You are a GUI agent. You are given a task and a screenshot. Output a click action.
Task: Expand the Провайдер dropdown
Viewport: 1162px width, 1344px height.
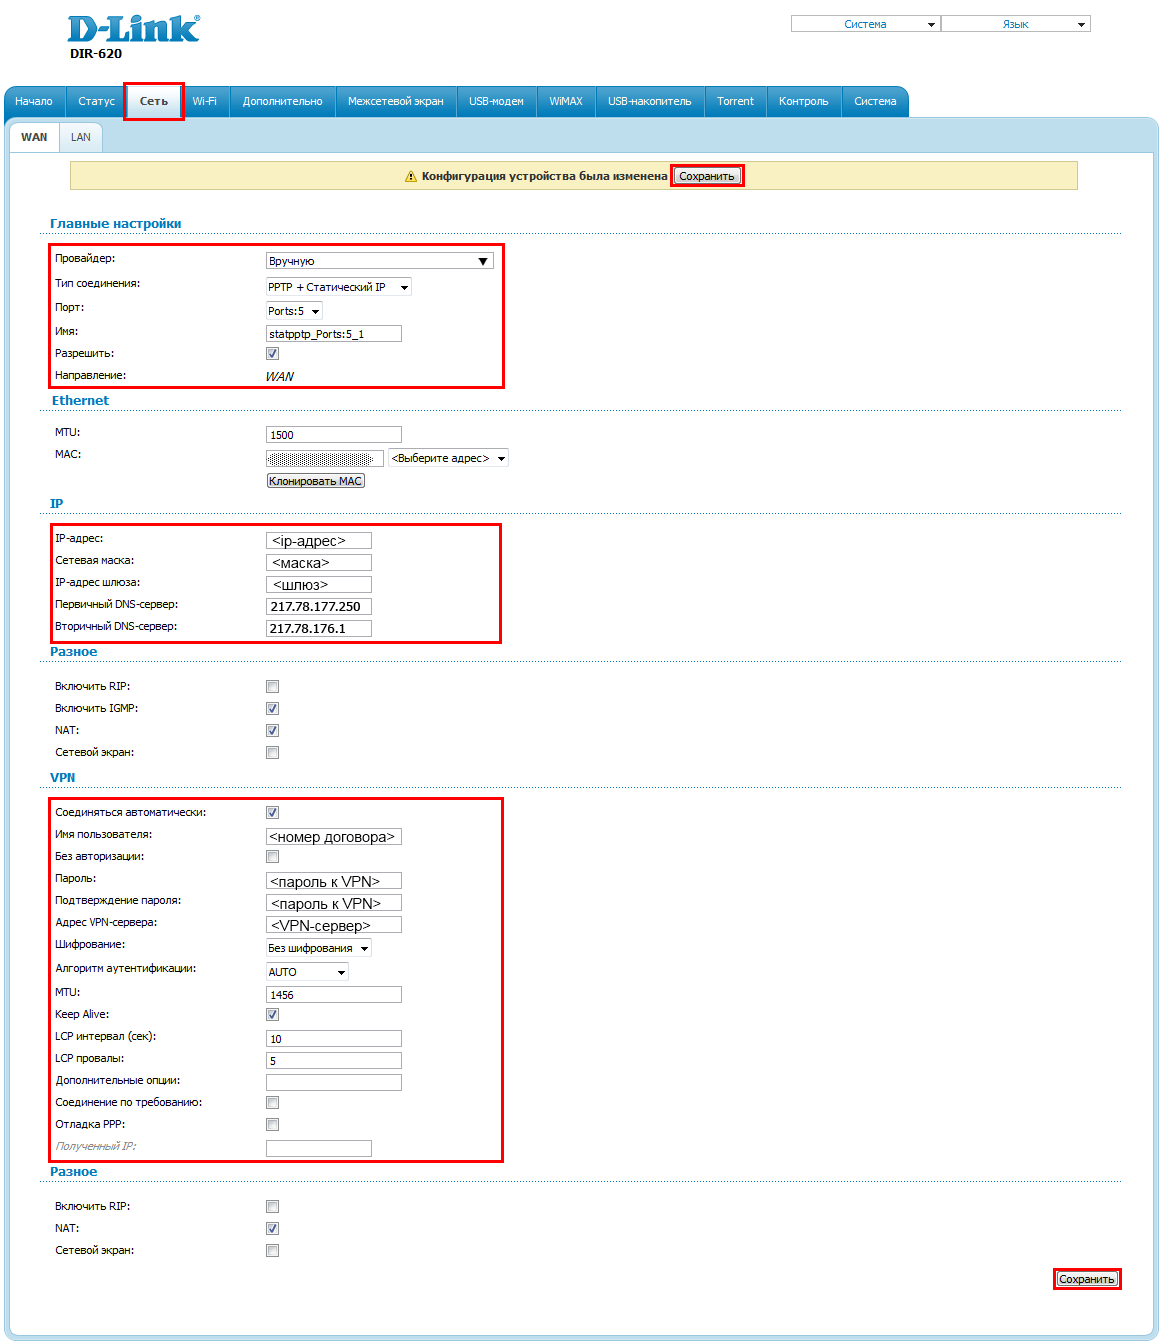point(379,261)
